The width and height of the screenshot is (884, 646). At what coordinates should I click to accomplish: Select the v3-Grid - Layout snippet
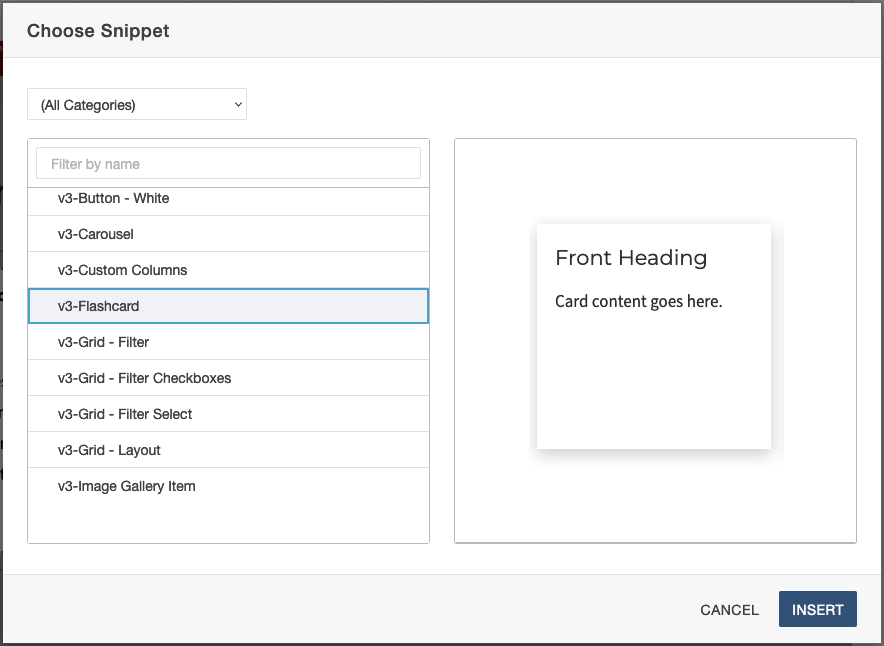click(x=228, y=450)
